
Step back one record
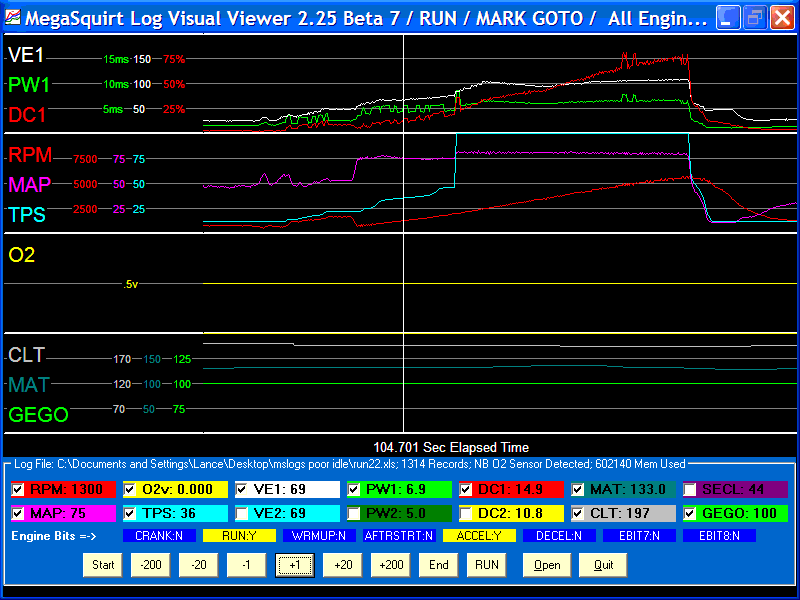(x=247, y=565)
